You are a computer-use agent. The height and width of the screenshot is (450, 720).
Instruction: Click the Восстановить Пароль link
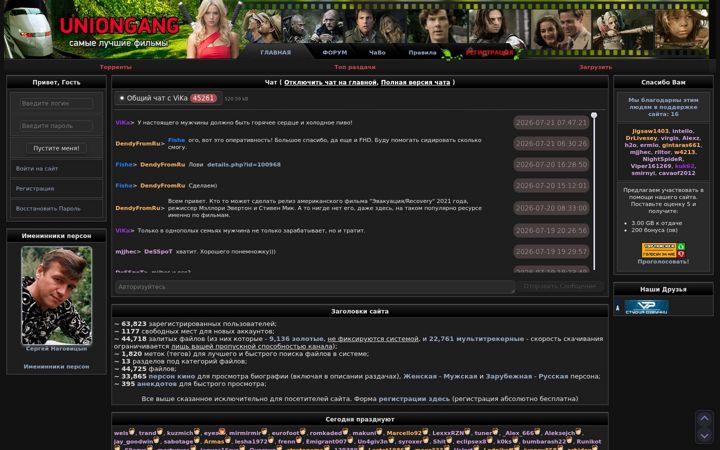pyautogui.click(x=48, y=208)
